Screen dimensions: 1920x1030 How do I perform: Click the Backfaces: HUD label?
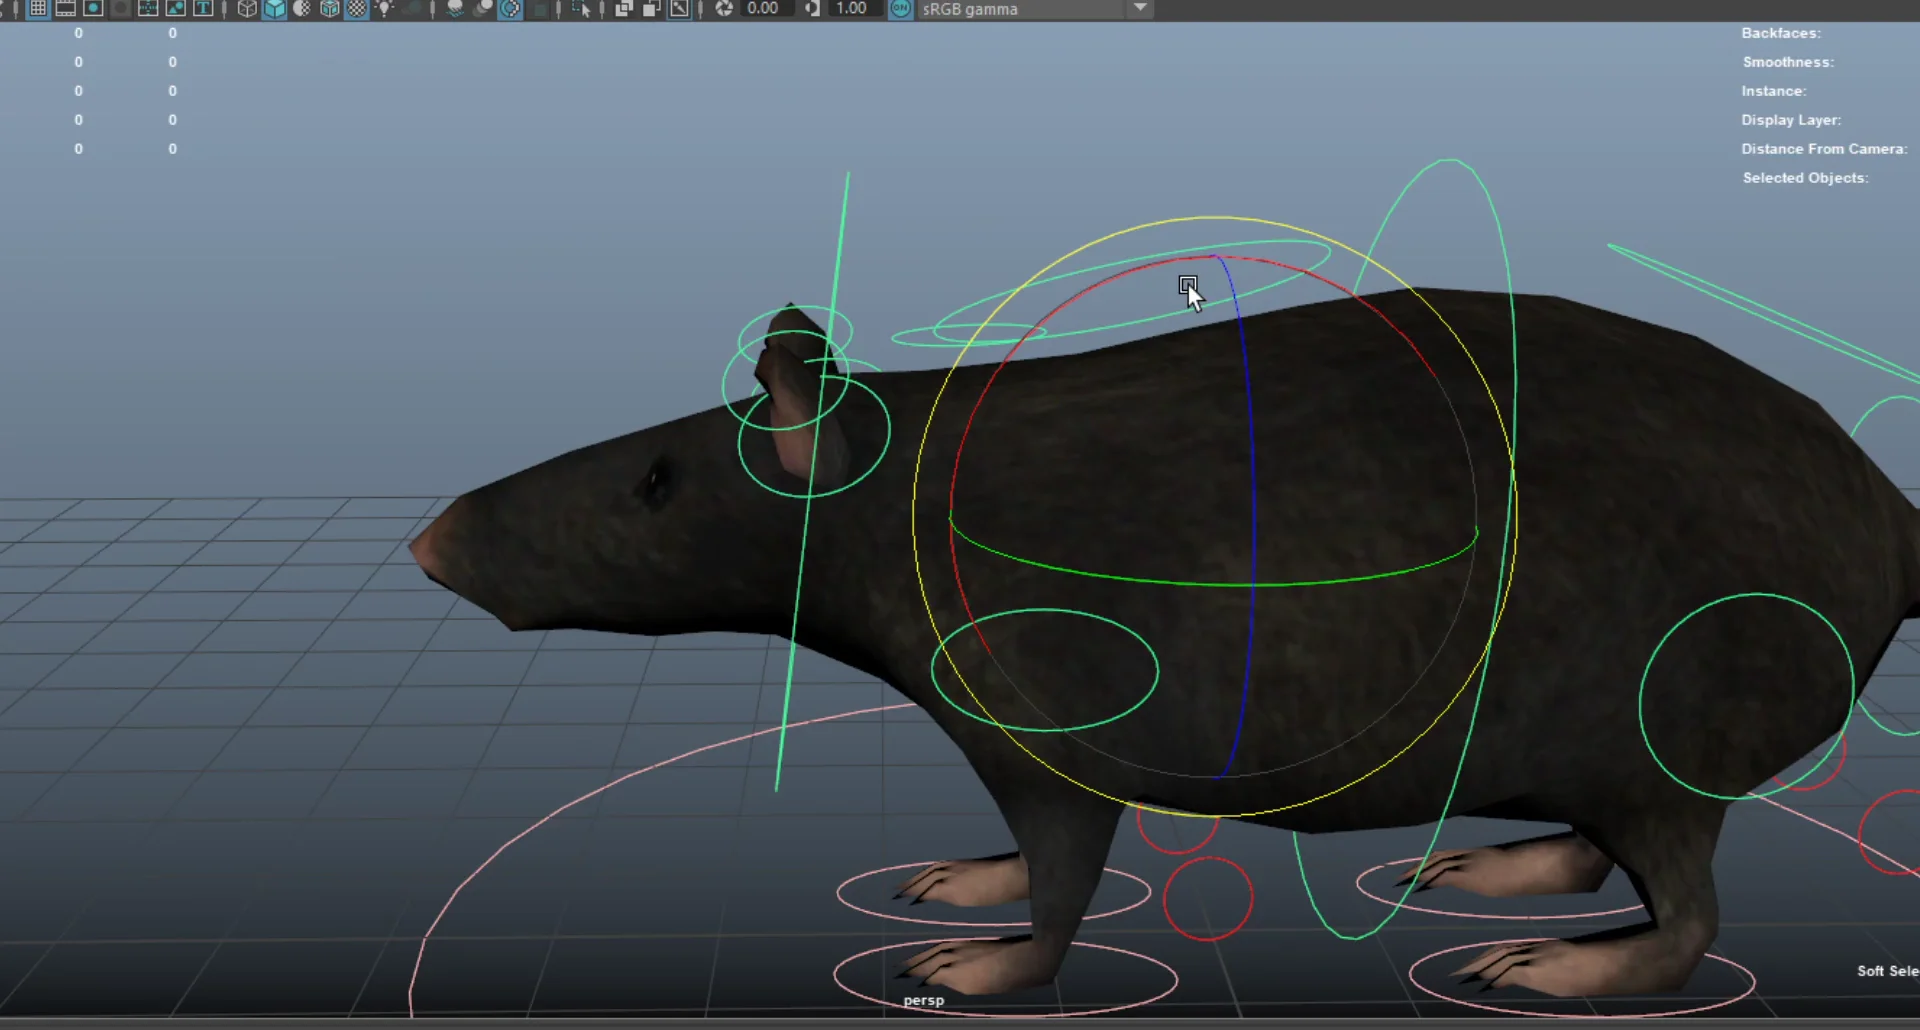[1781, 33]
